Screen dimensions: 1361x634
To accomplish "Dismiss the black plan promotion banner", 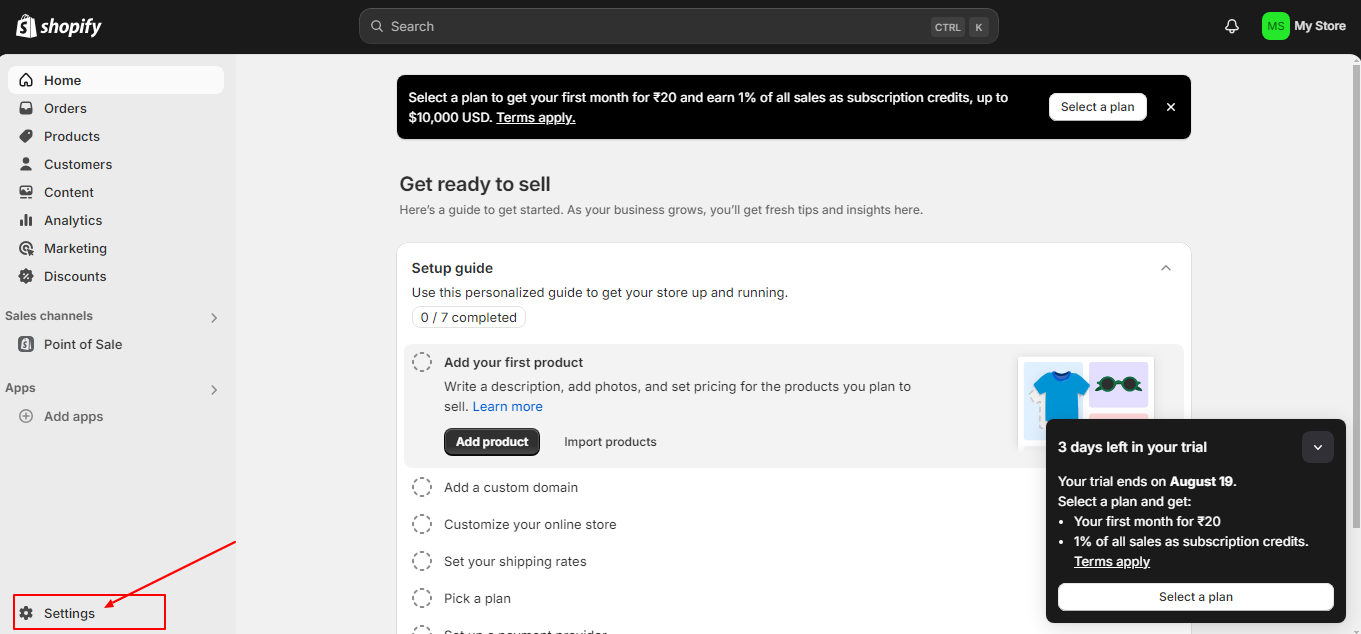I will point(1170,107).
